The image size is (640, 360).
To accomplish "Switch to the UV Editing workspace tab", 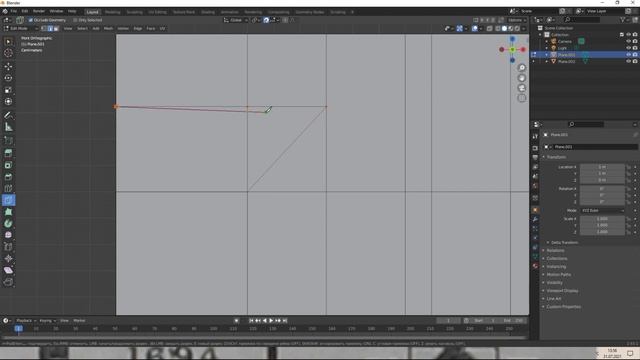I will tap(157, 12).
